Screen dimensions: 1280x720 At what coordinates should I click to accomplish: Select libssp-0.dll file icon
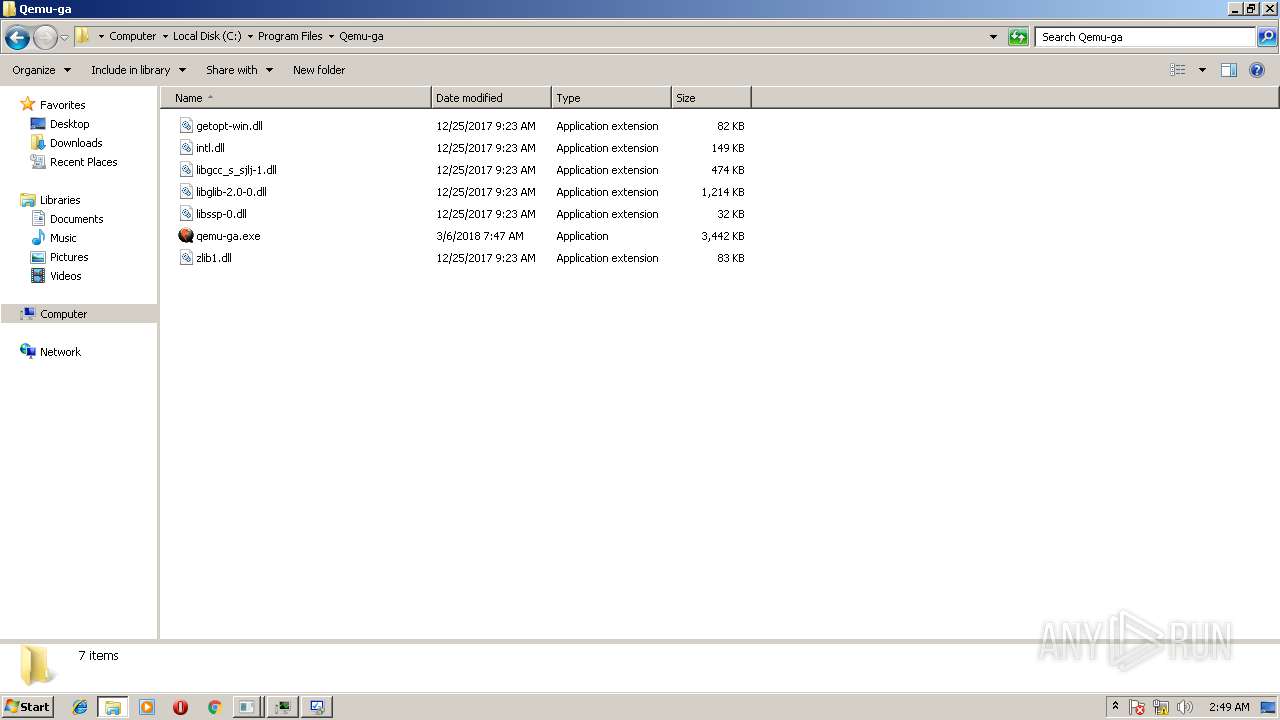(186, 214)
